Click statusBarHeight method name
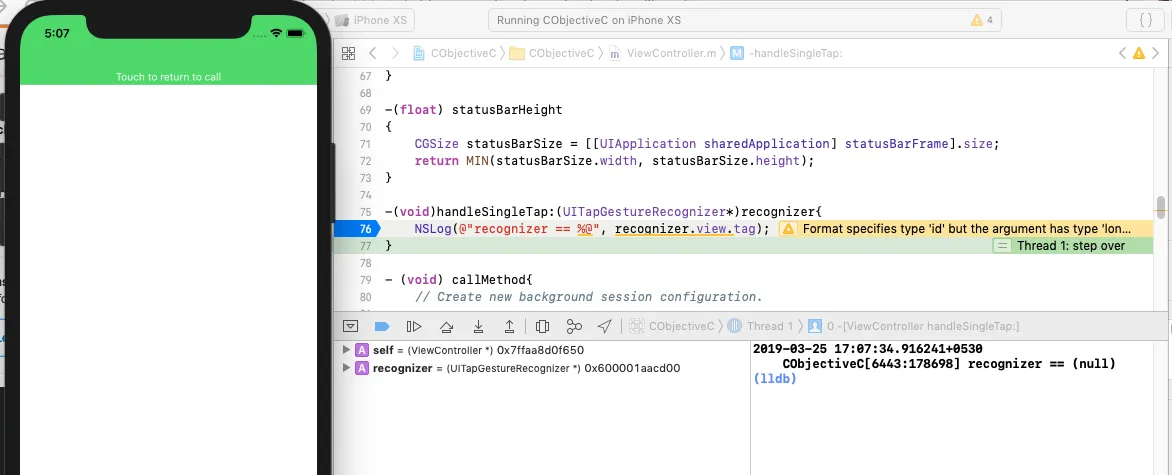This screenshot has width=1172, height=475. 507,110
